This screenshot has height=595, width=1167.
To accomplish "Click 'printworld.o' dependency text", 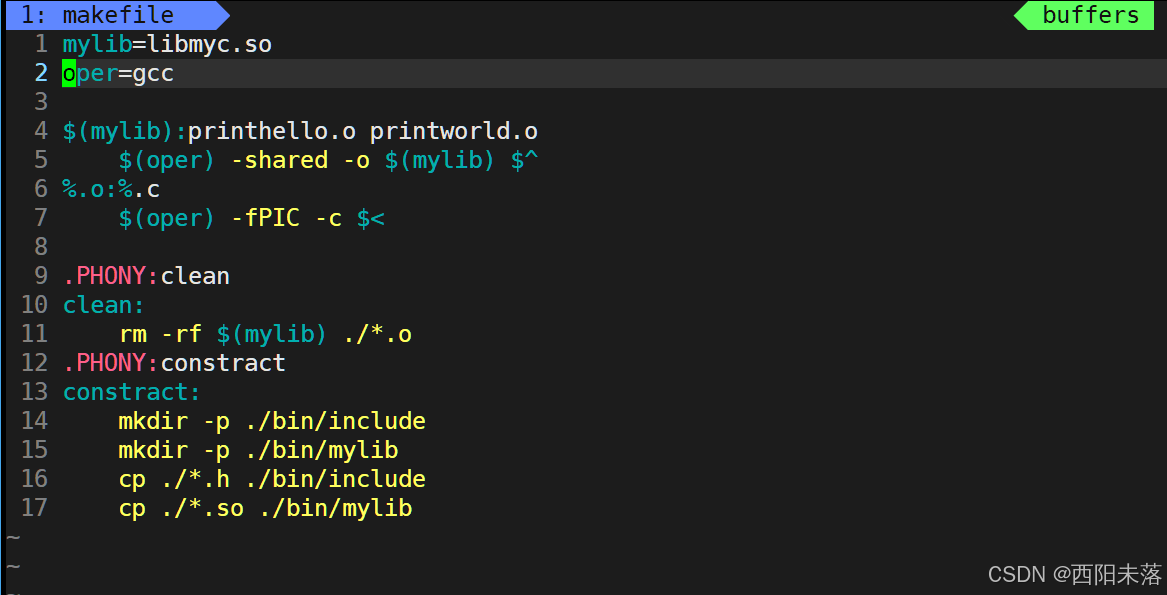I will (453, 131).
